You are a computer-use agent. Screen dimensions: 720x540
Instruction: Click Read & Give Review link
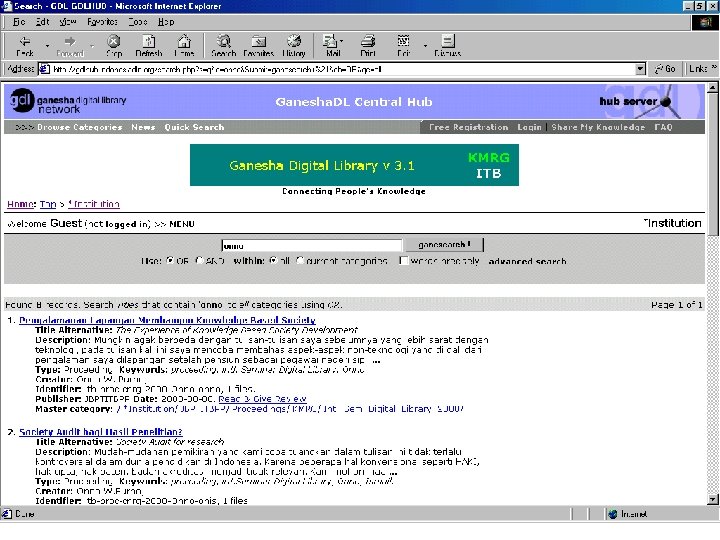coord(262,399)
